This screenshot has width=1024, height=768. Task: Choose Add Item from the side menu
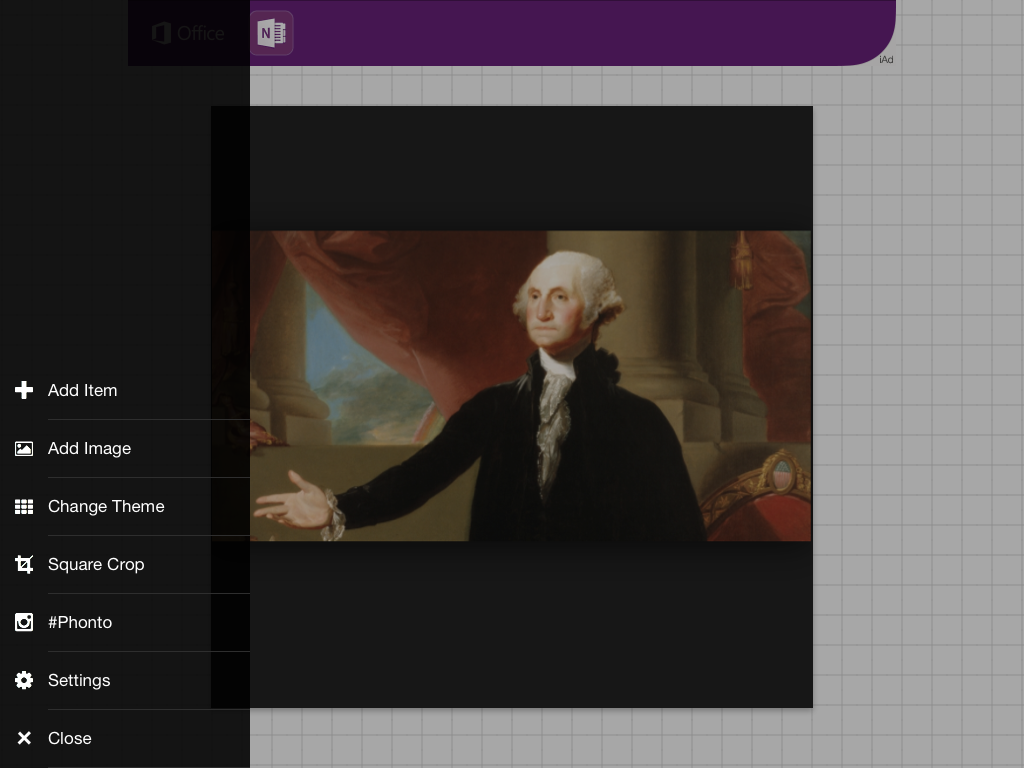(125, 391)
